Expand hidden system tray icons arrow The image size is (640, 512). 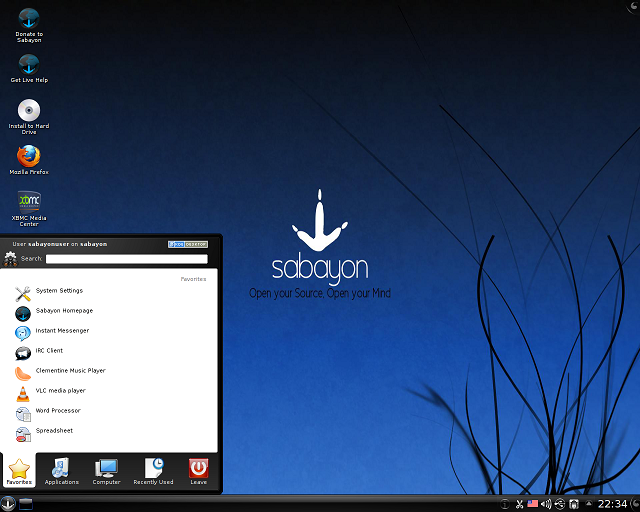[x=589, y=504]
